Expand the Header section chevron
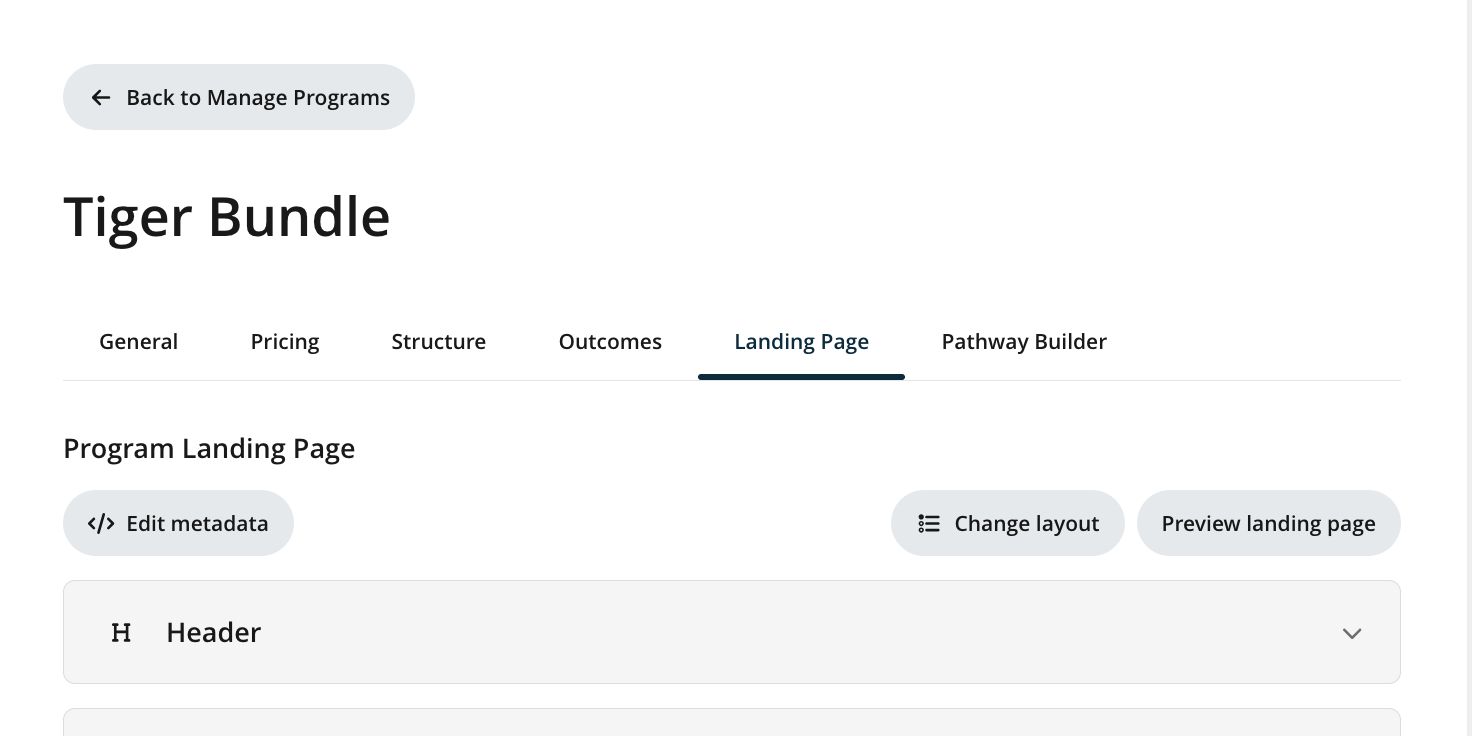The image size is (1472, 736). coord(1351,633)
